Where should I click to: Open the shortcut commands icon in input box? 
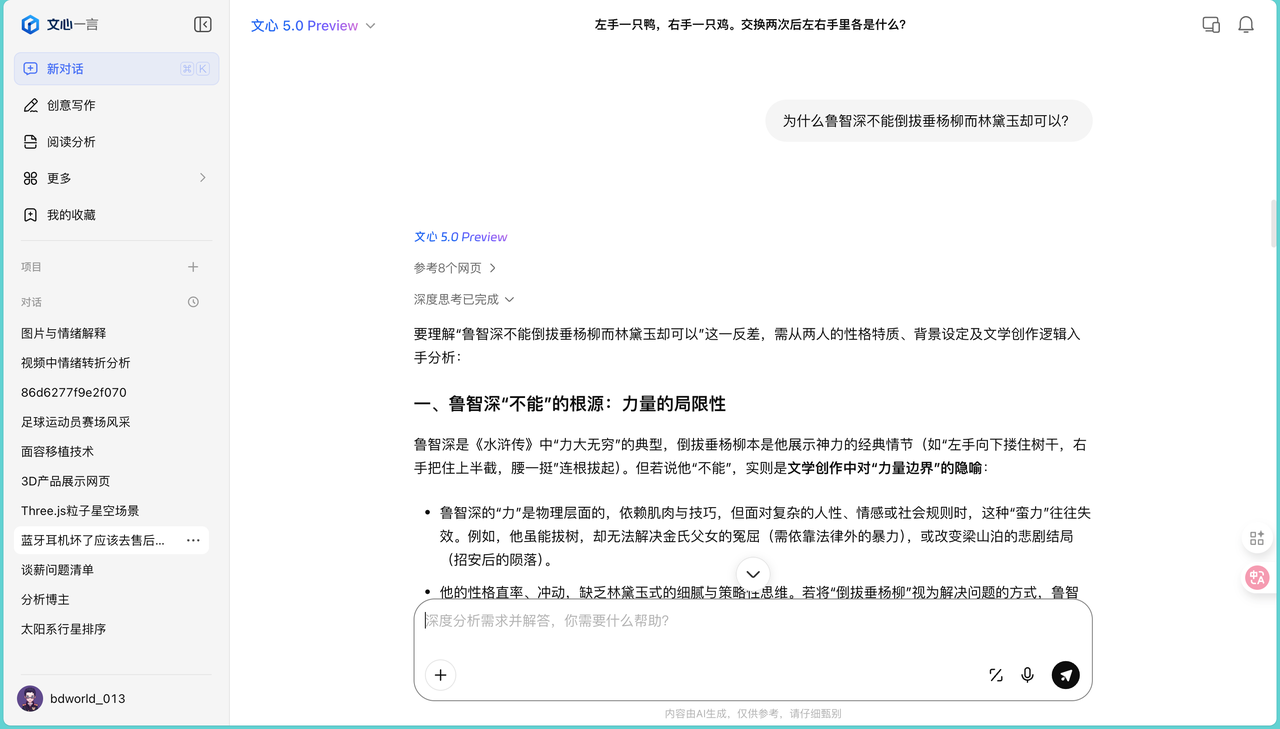[995, 675]
